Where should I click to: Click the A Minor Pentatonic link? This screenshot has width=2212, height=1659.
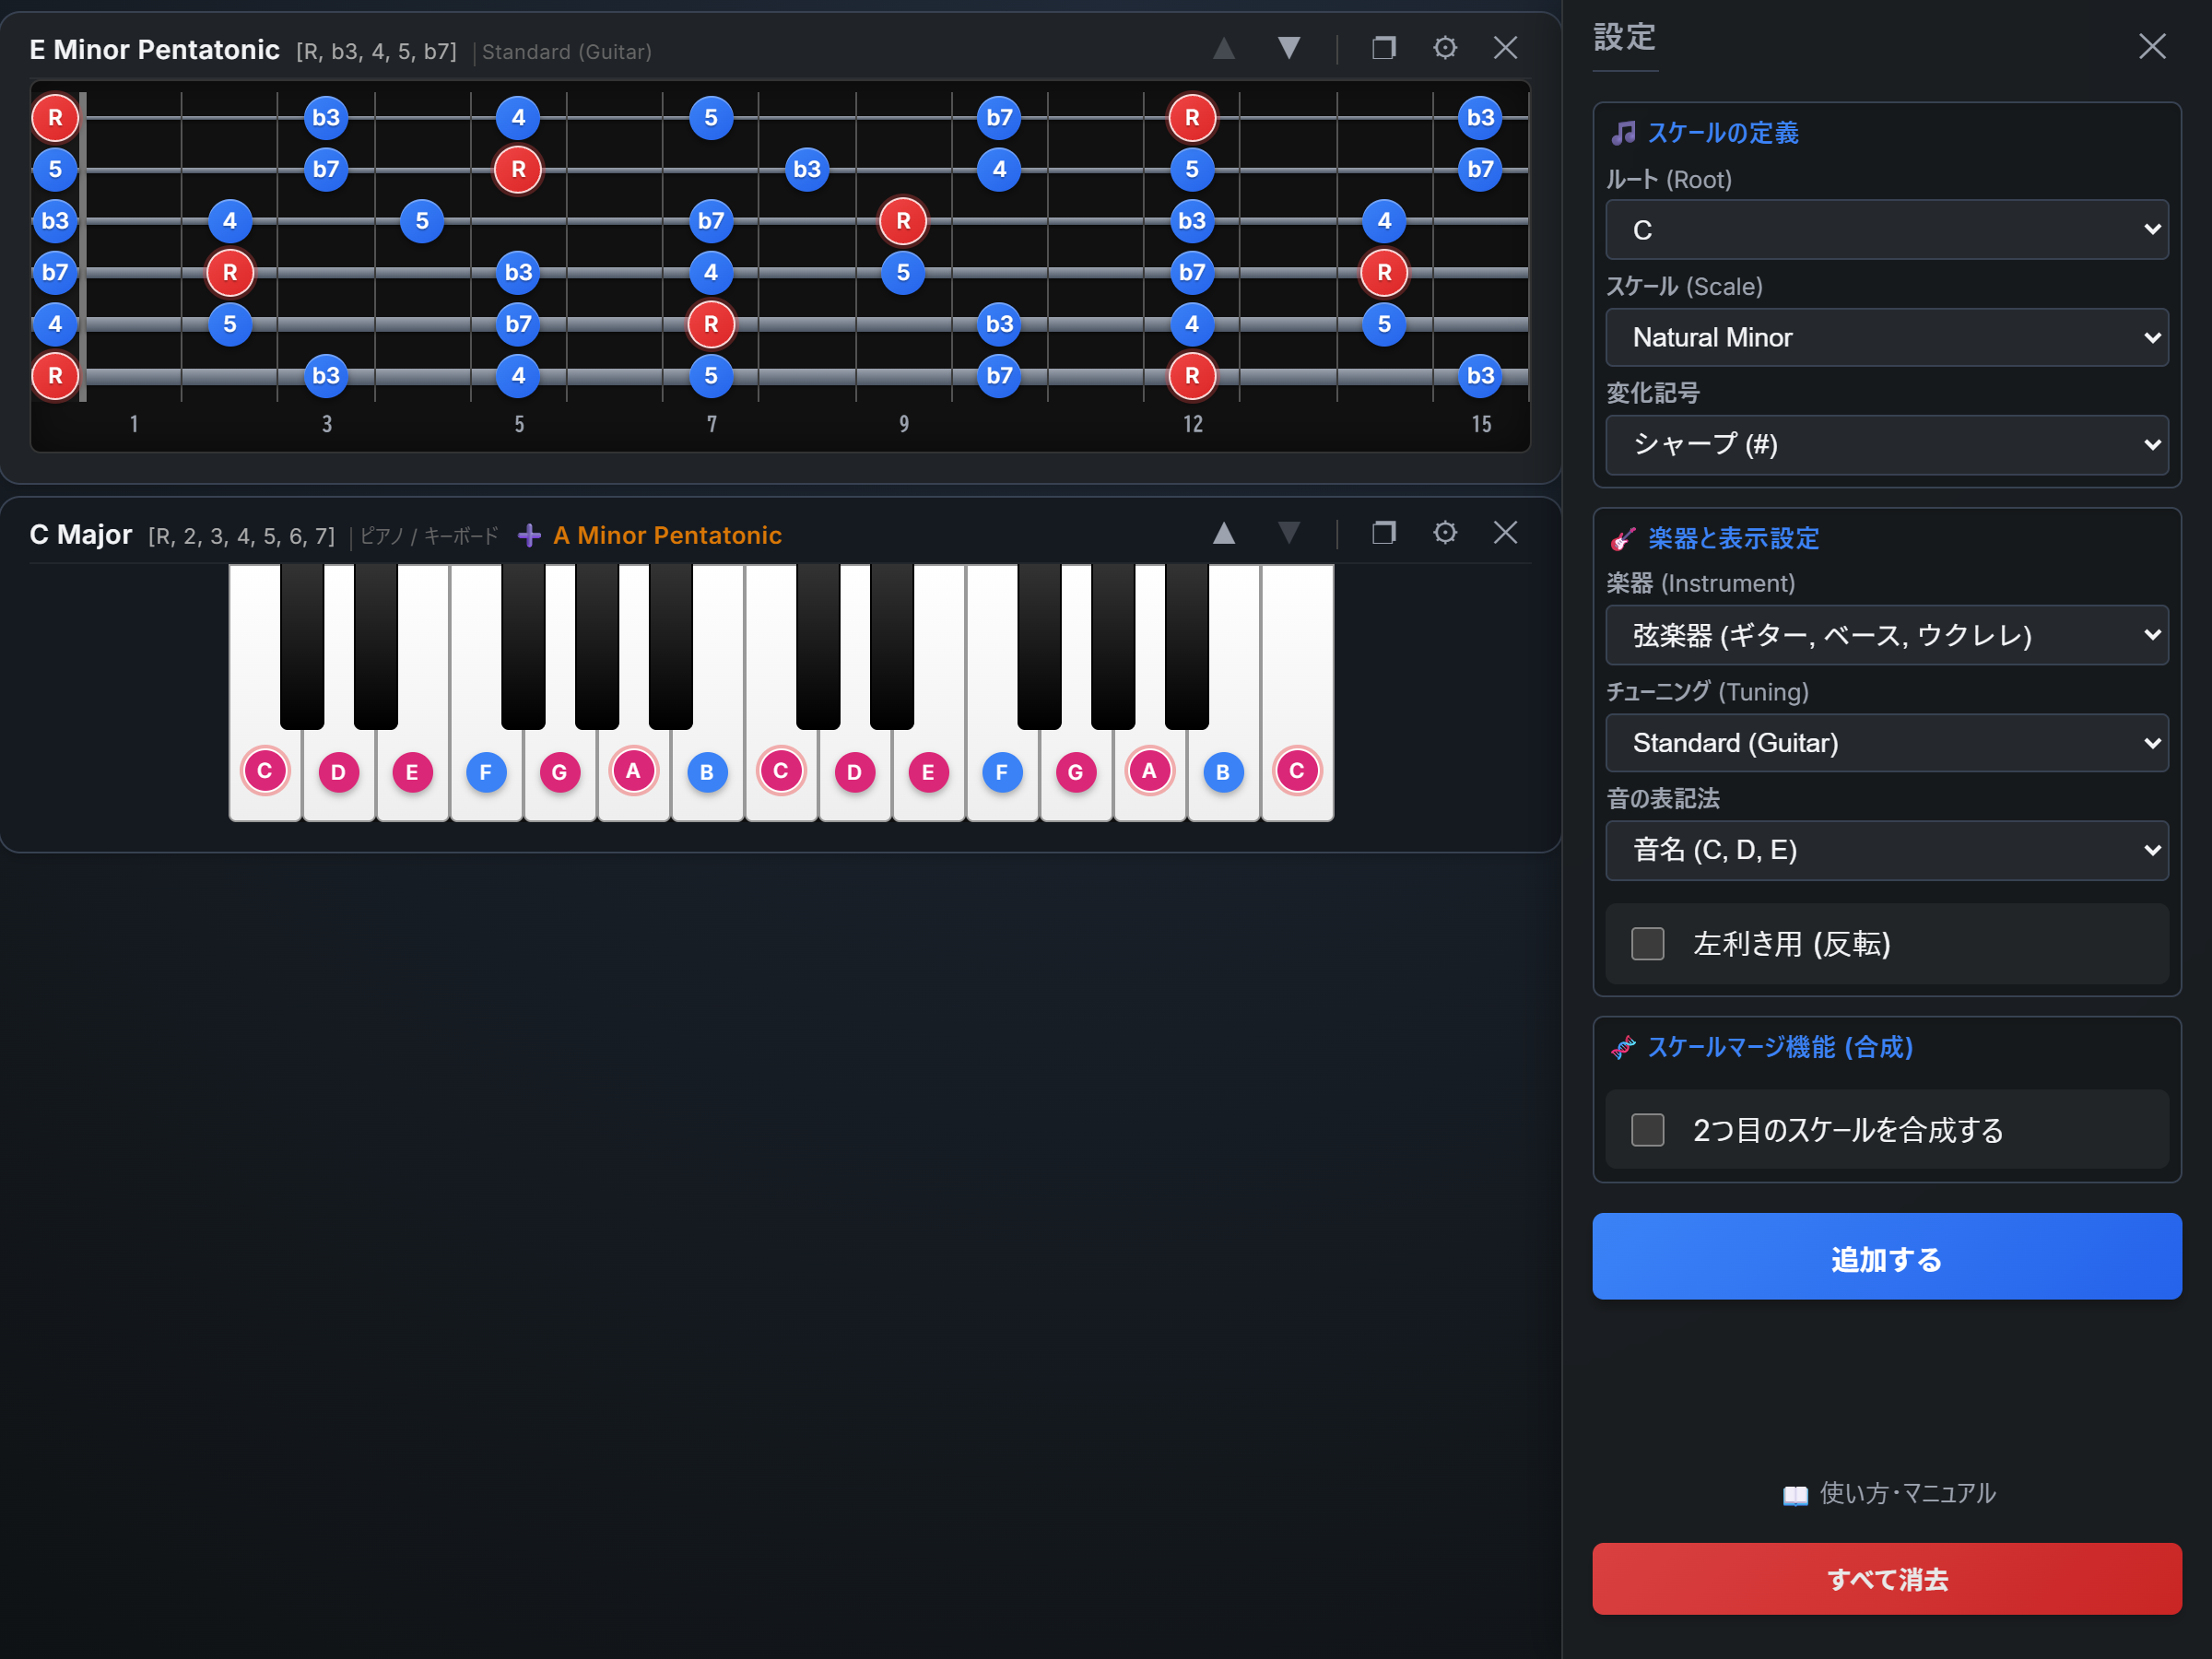667,535
